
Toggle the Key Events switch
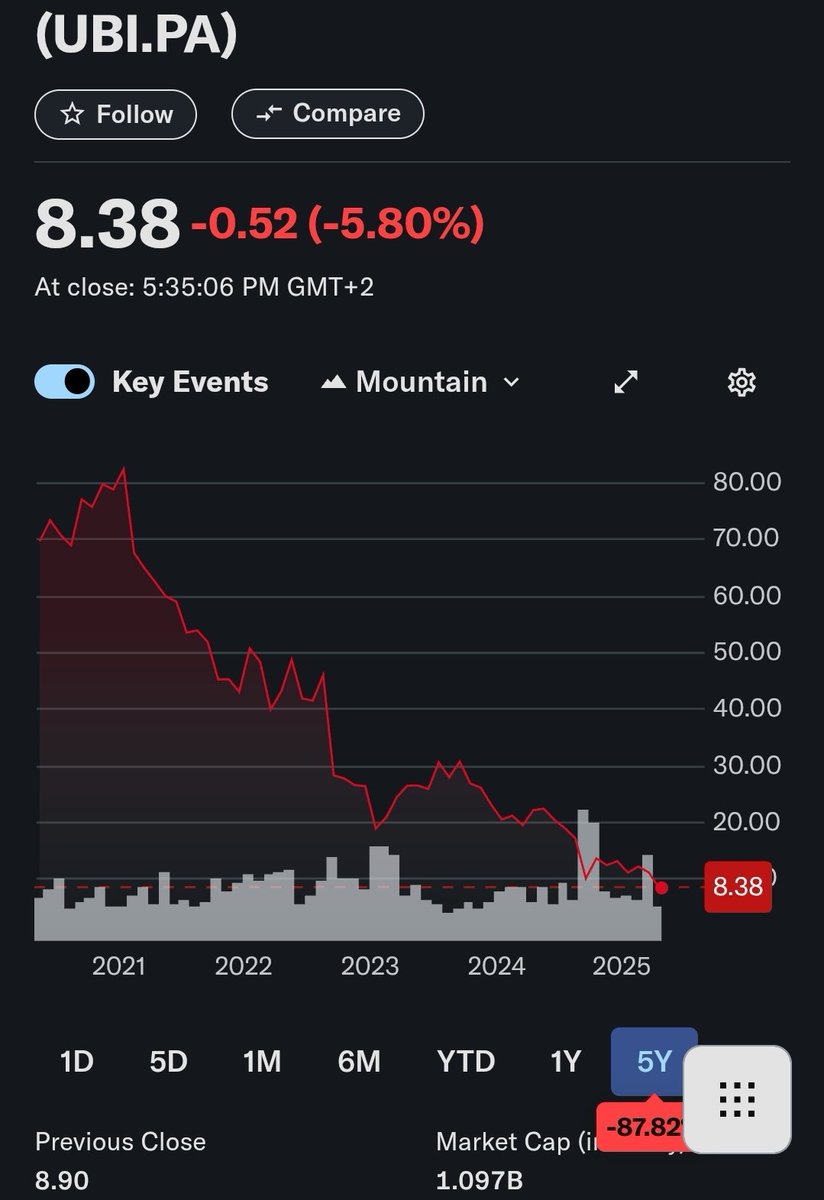pos(65,382)
